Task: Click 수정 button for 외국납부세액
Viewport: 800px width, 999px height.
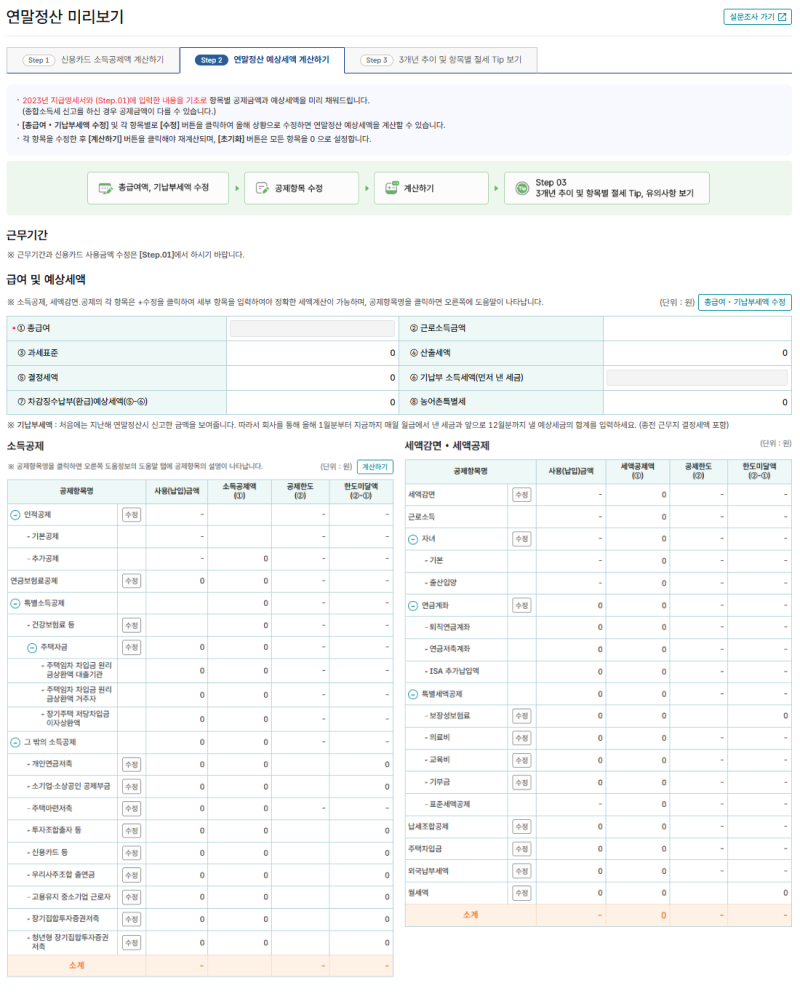Action: 522,871
